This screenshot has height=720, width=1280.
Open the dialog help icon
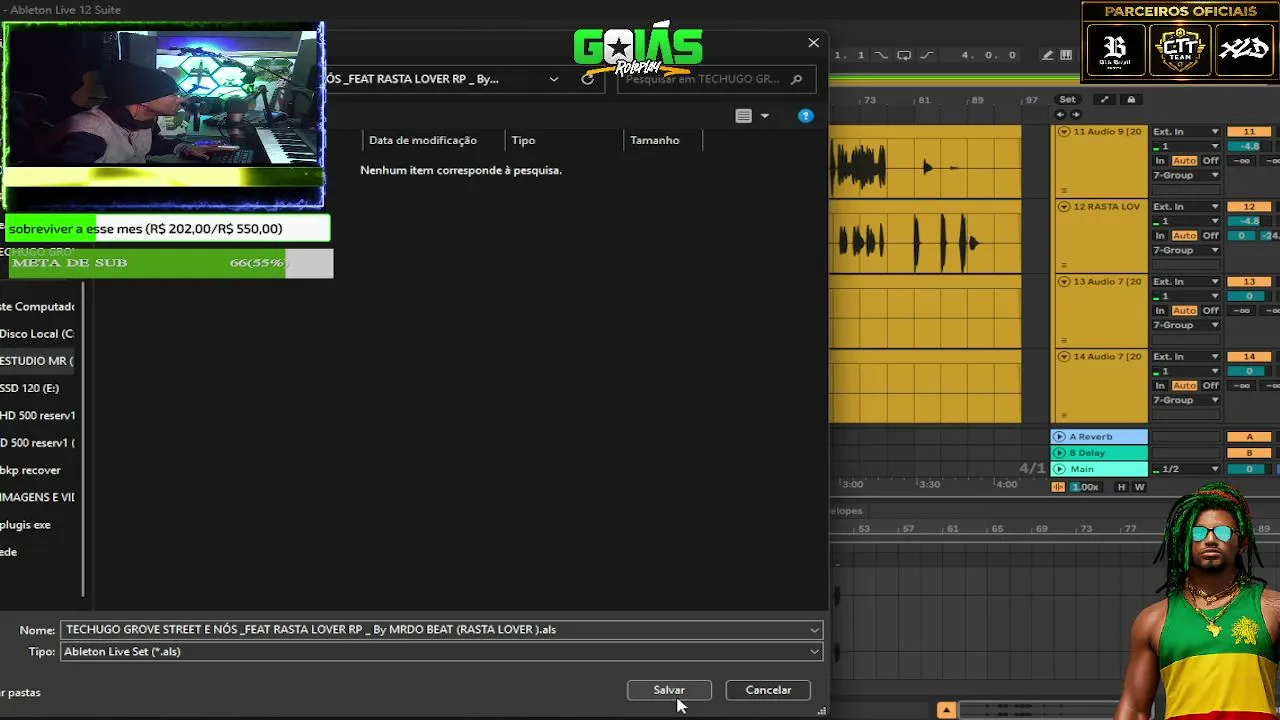805,116
